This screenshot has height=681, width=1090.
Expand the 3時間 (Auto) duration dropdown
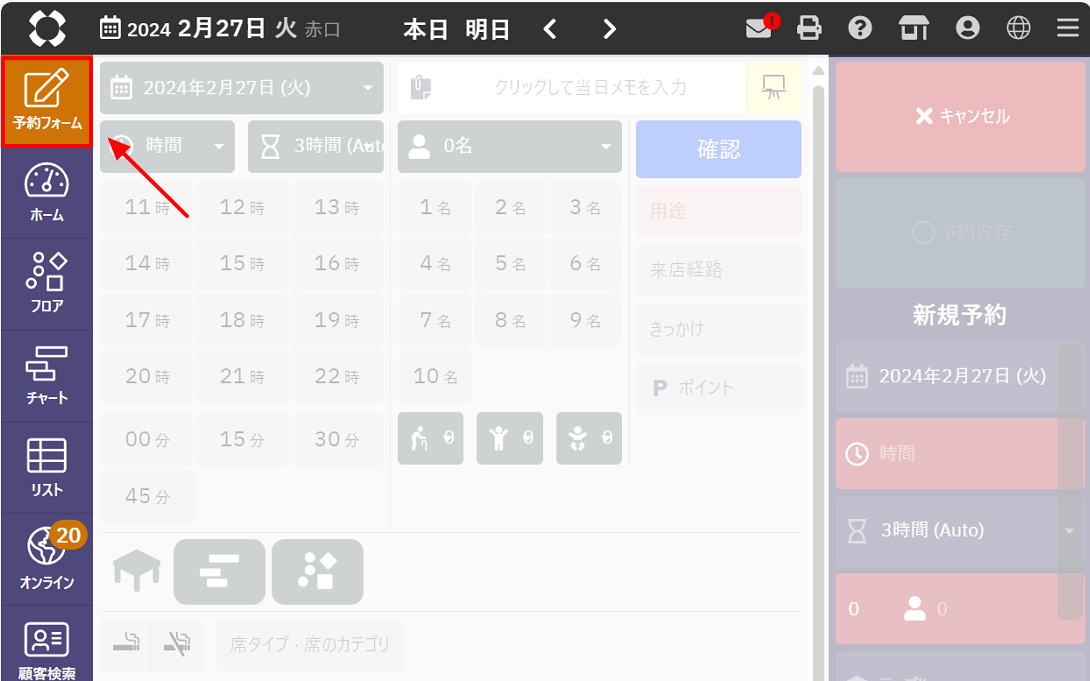click(315, 146)
